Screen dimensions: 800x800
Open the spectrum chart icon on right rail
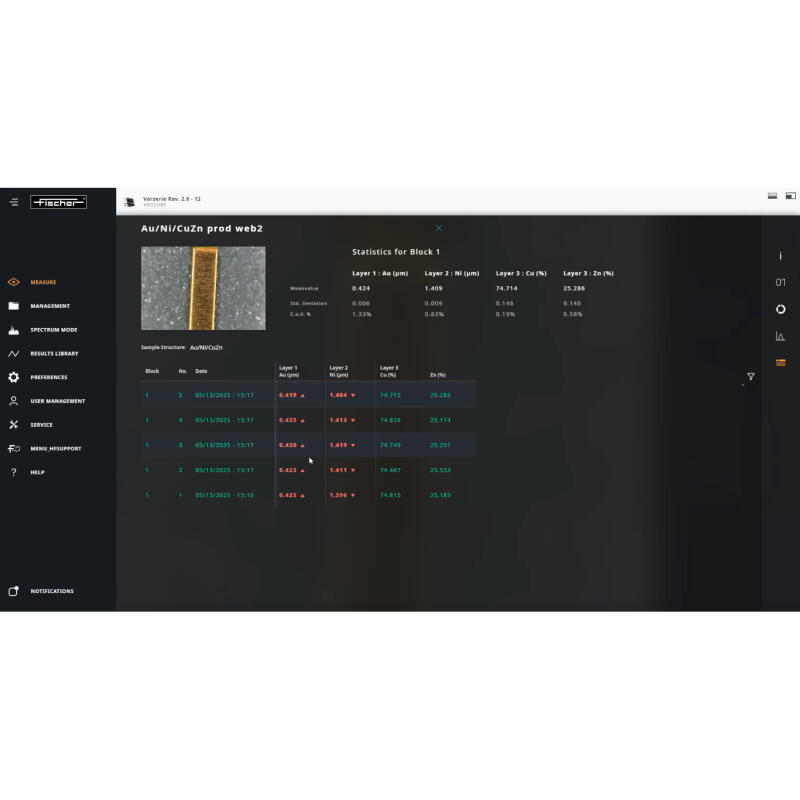click(x=780, y=336)
